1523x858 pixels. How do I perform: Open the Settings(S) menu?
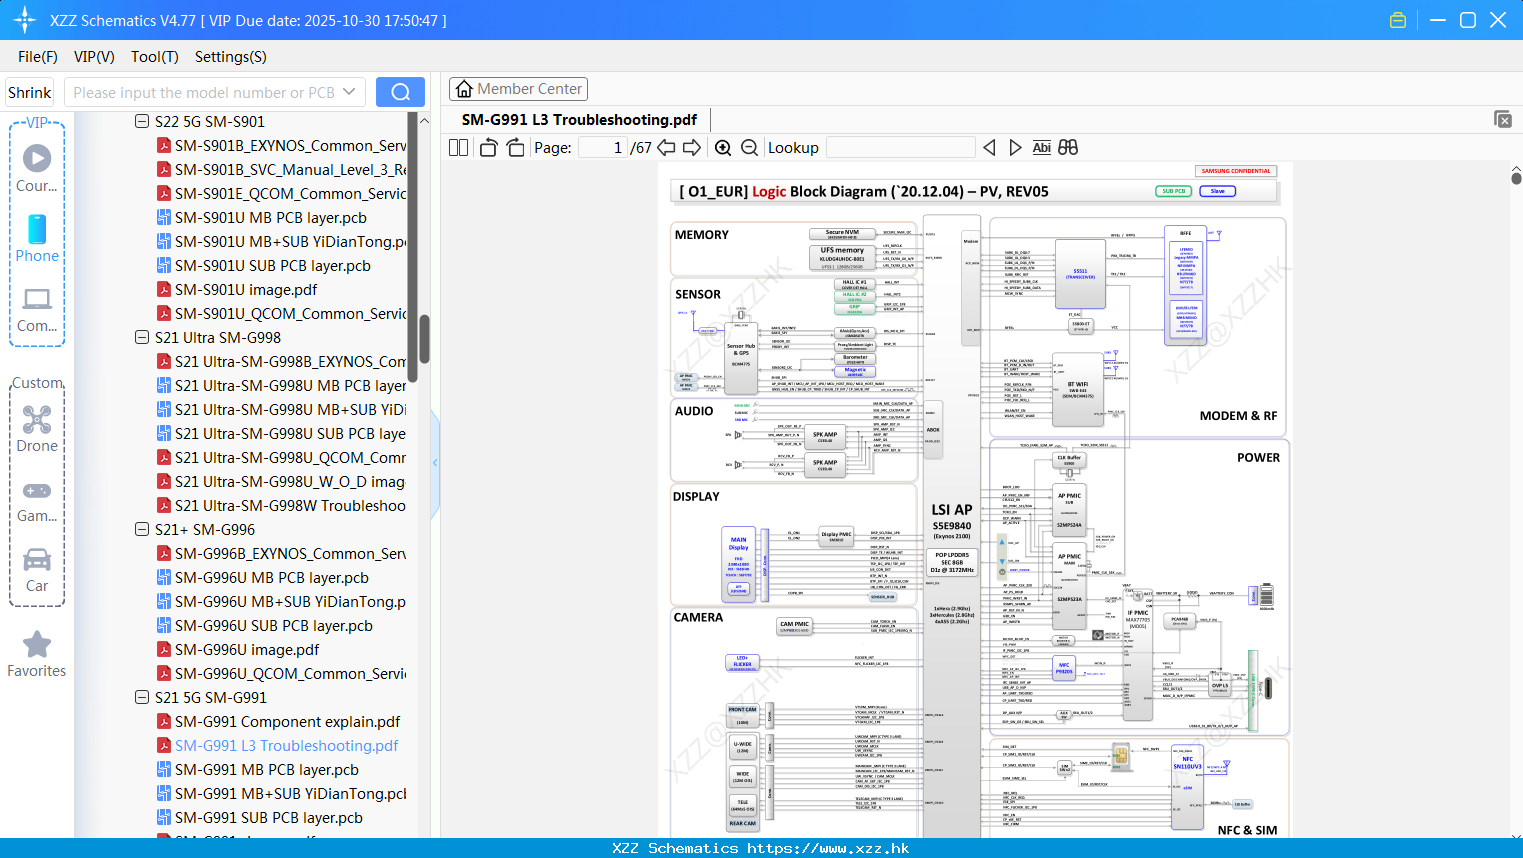pyautogui.click(x=231, y=57)
